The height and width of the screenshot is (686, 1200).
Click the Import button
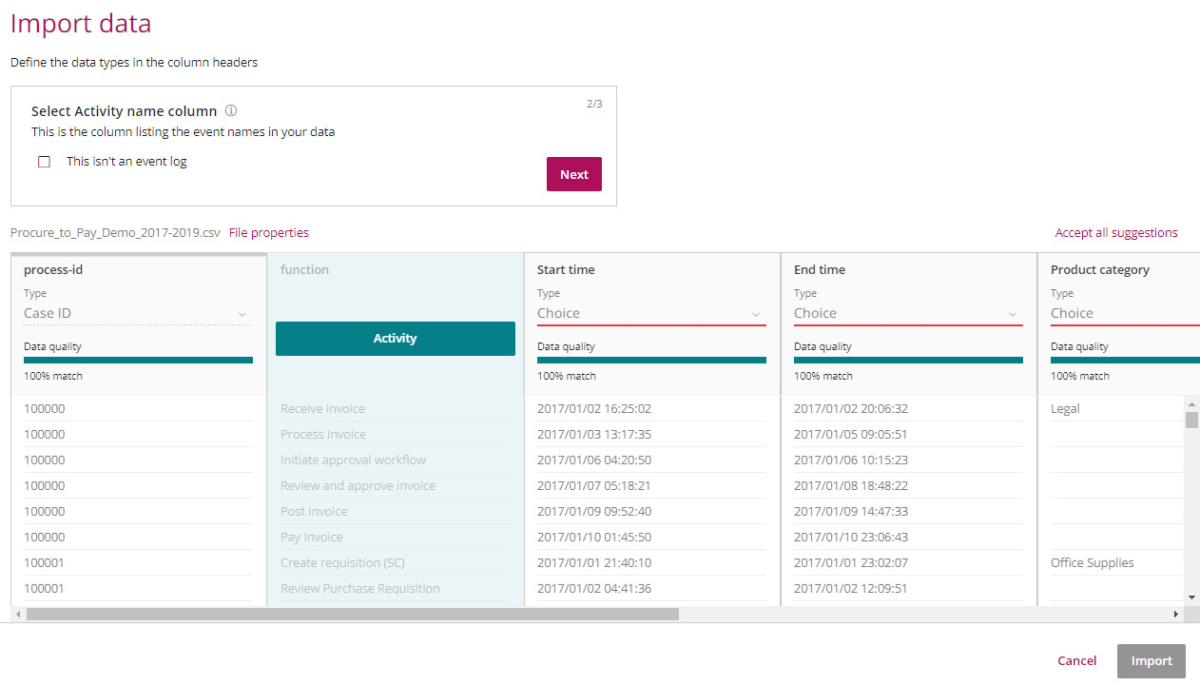click(x=1151, y=661)
